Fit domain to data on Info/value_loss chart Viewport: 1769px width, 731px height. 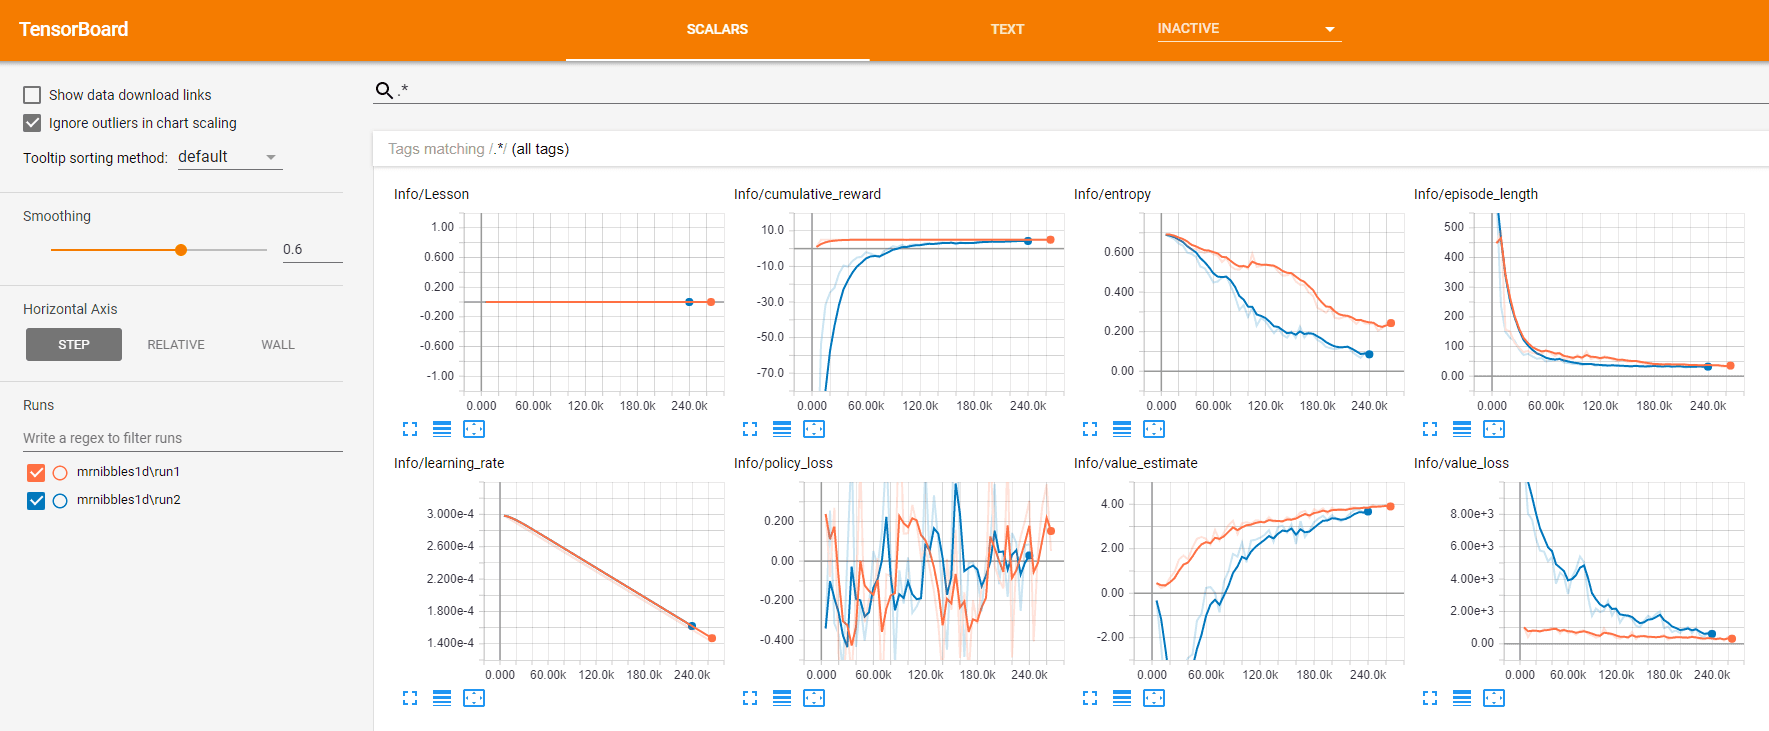(x=1494, y=698)
